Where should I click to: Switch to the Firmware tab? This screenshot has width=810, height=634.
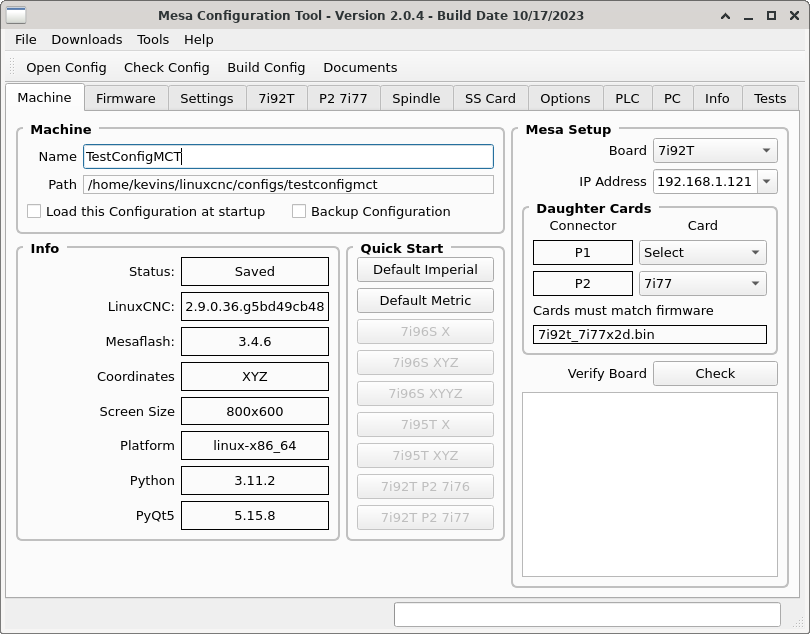coord(126,98)
